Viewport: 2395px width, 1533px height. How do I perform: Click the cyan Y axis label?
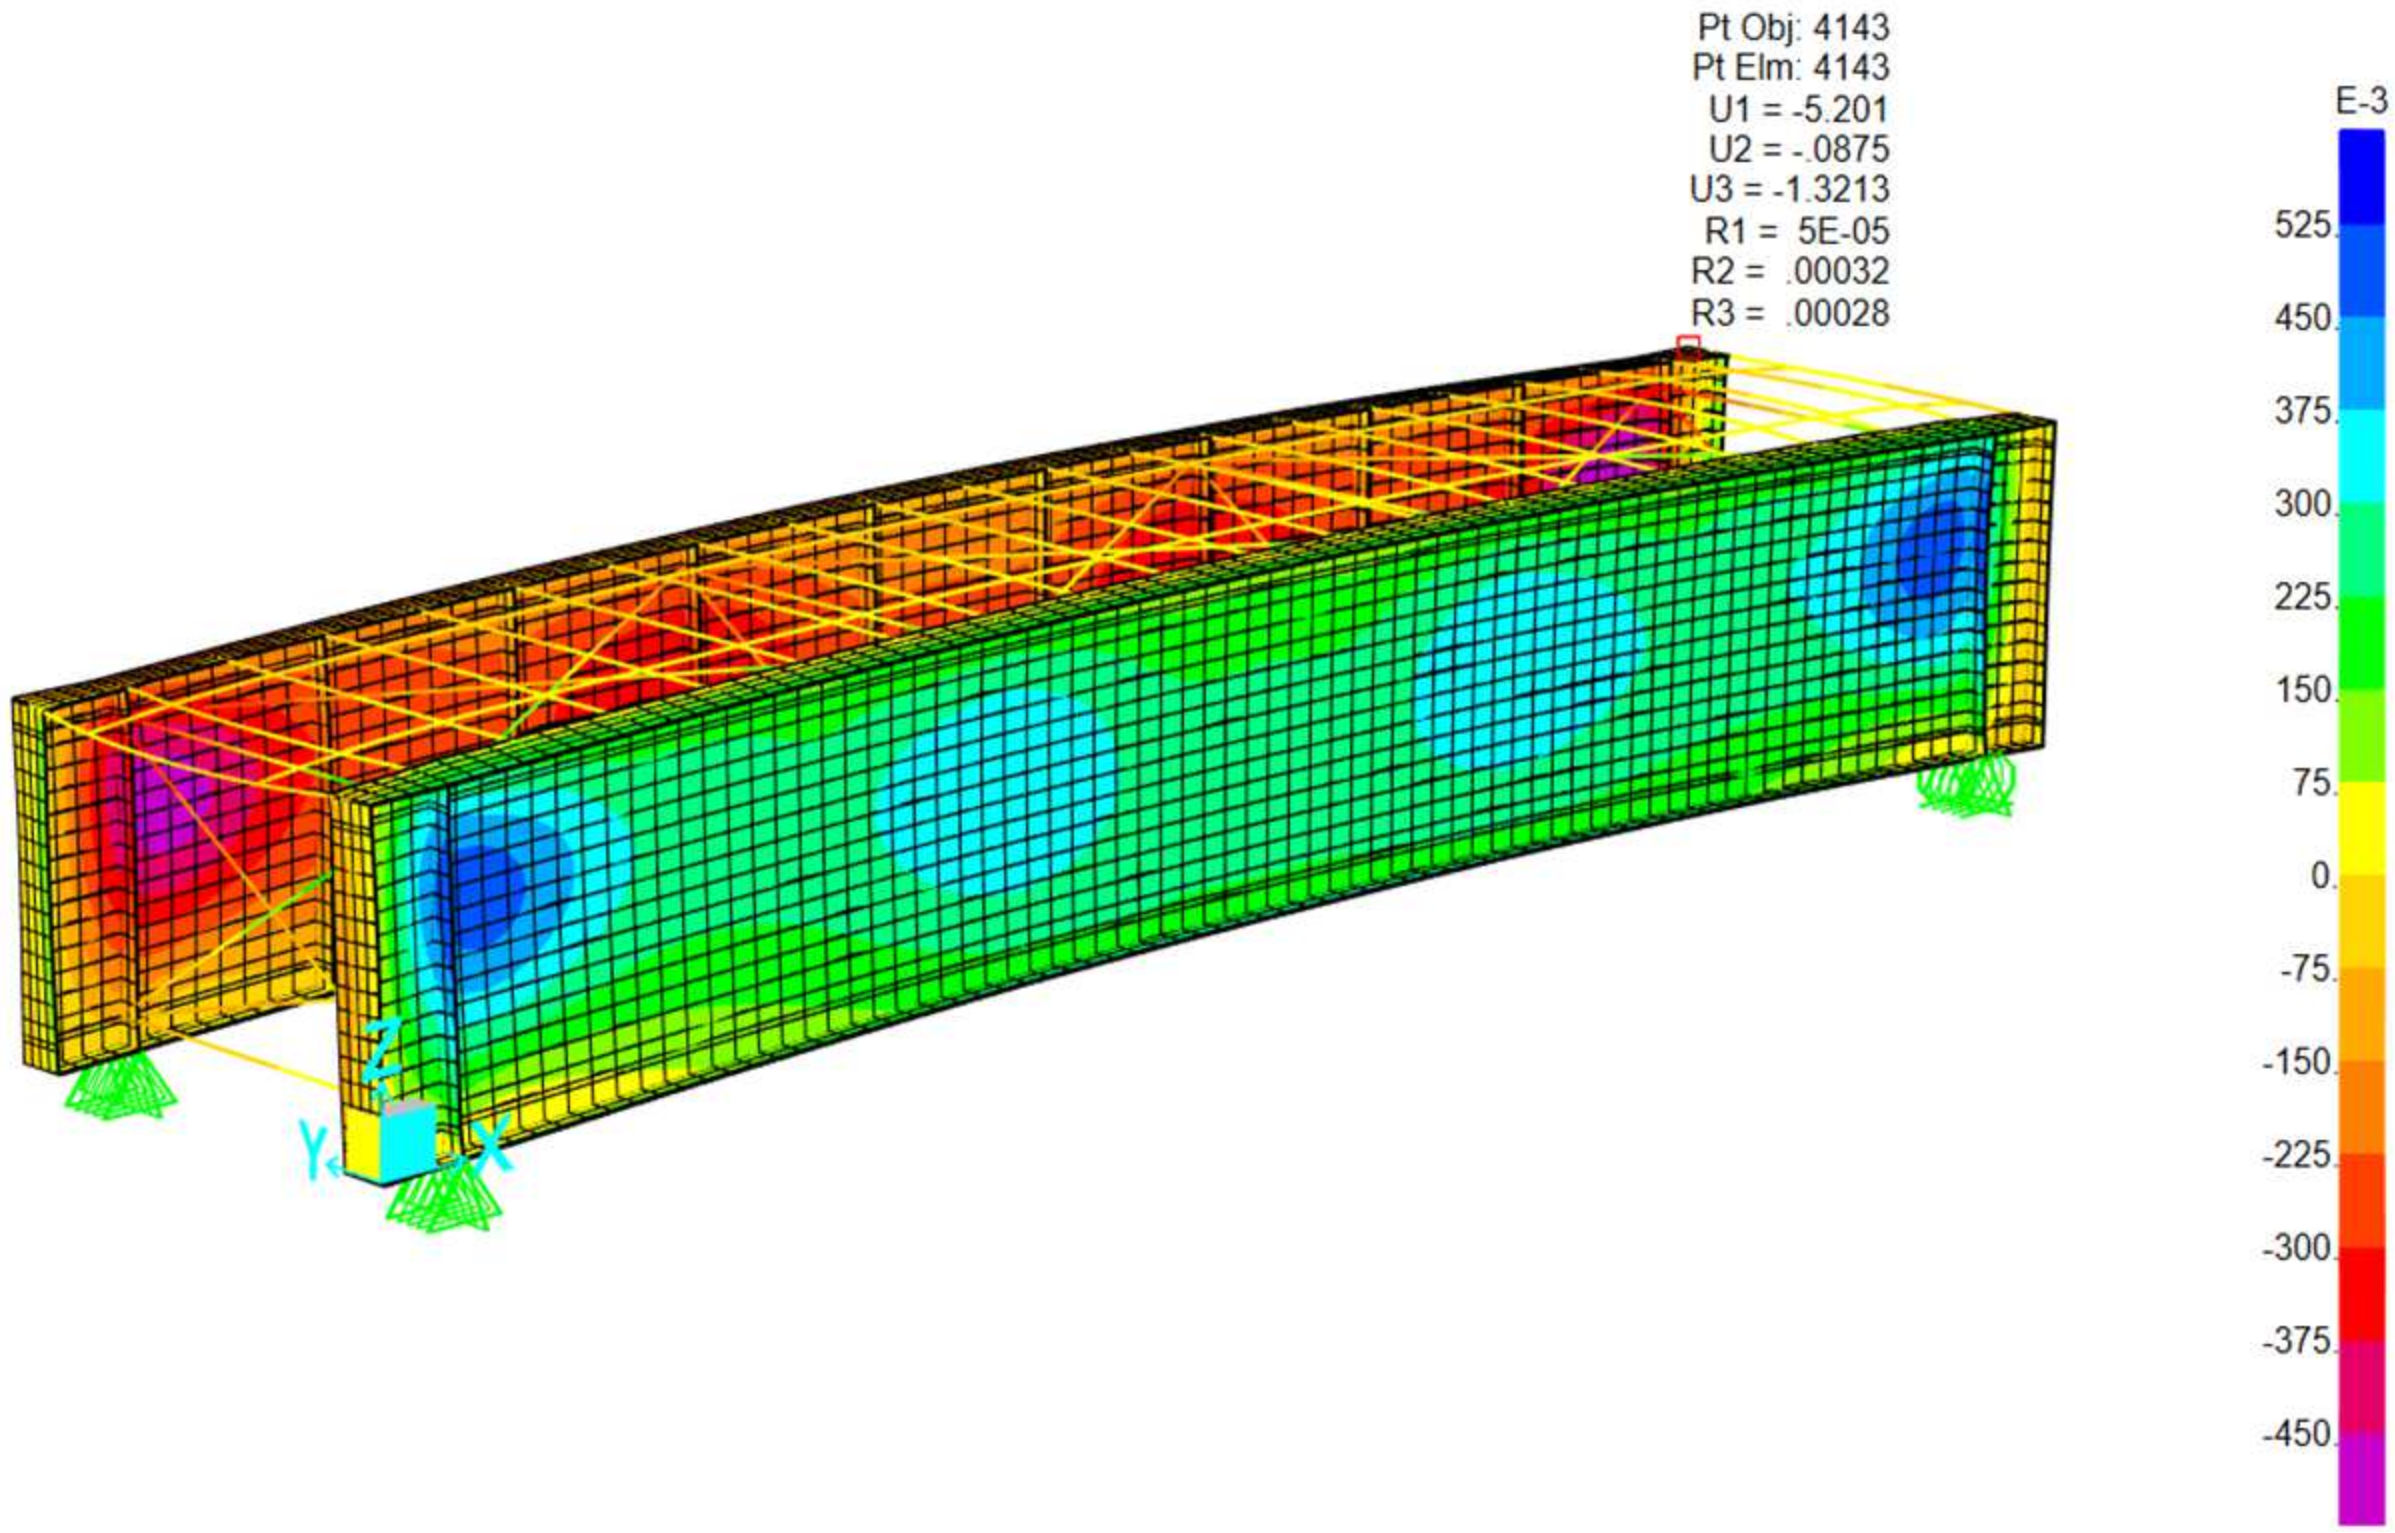coord(313,1150)
